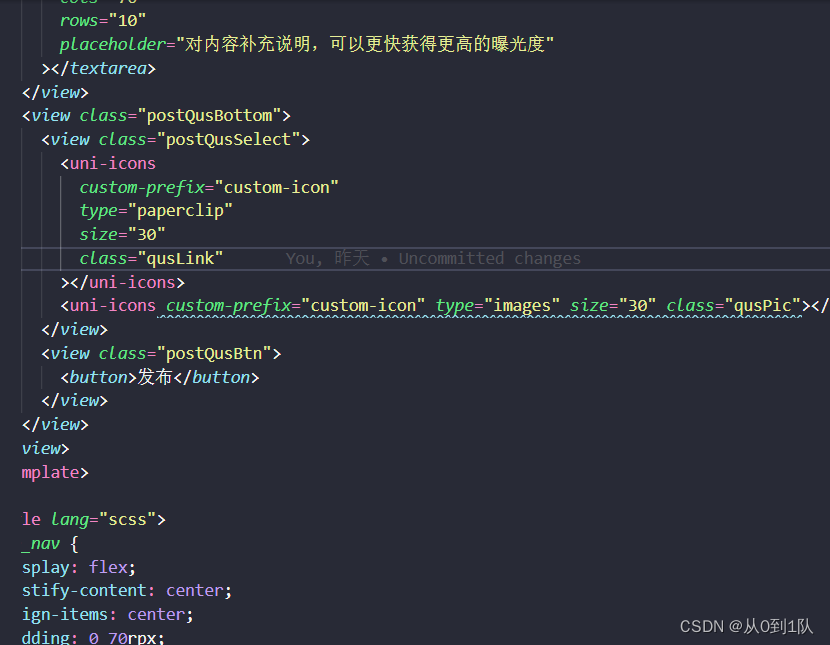The height and width of the screenshot is (645, 830).
Task: Click the flex value in display rule
Action: pyautogui.click(x=108, y=567)
